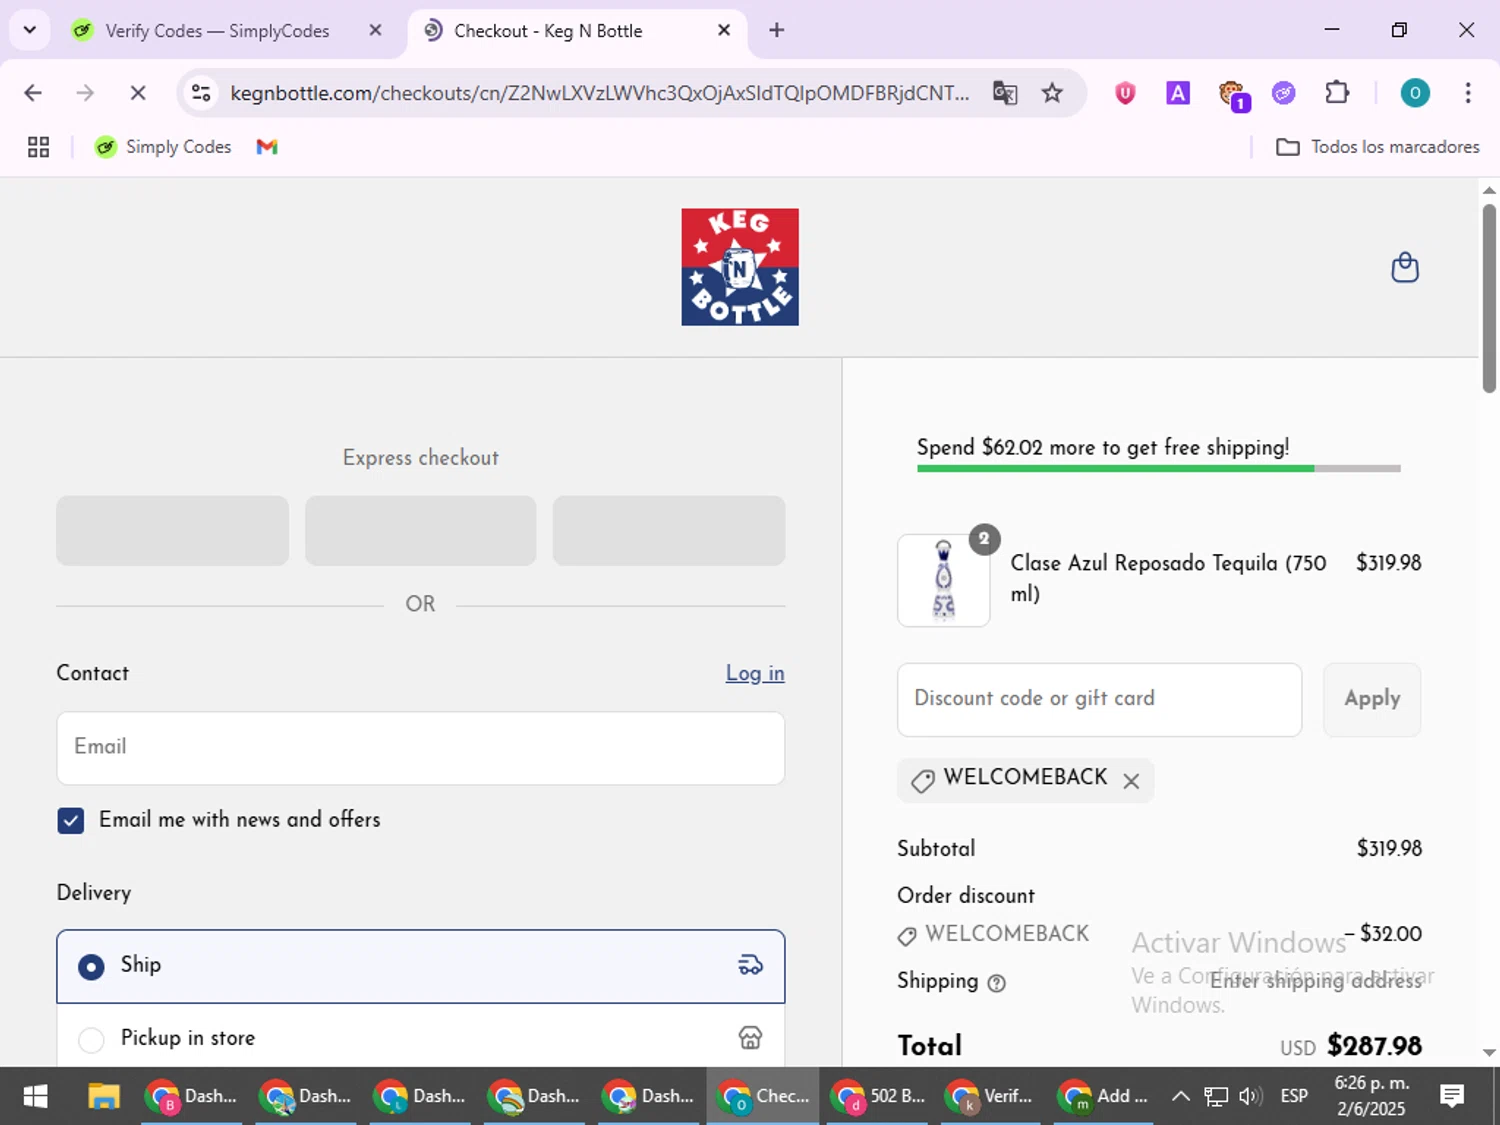Open the Chrome three-dot menu
1500x1125 pixels.
[x=1468, y=93]
